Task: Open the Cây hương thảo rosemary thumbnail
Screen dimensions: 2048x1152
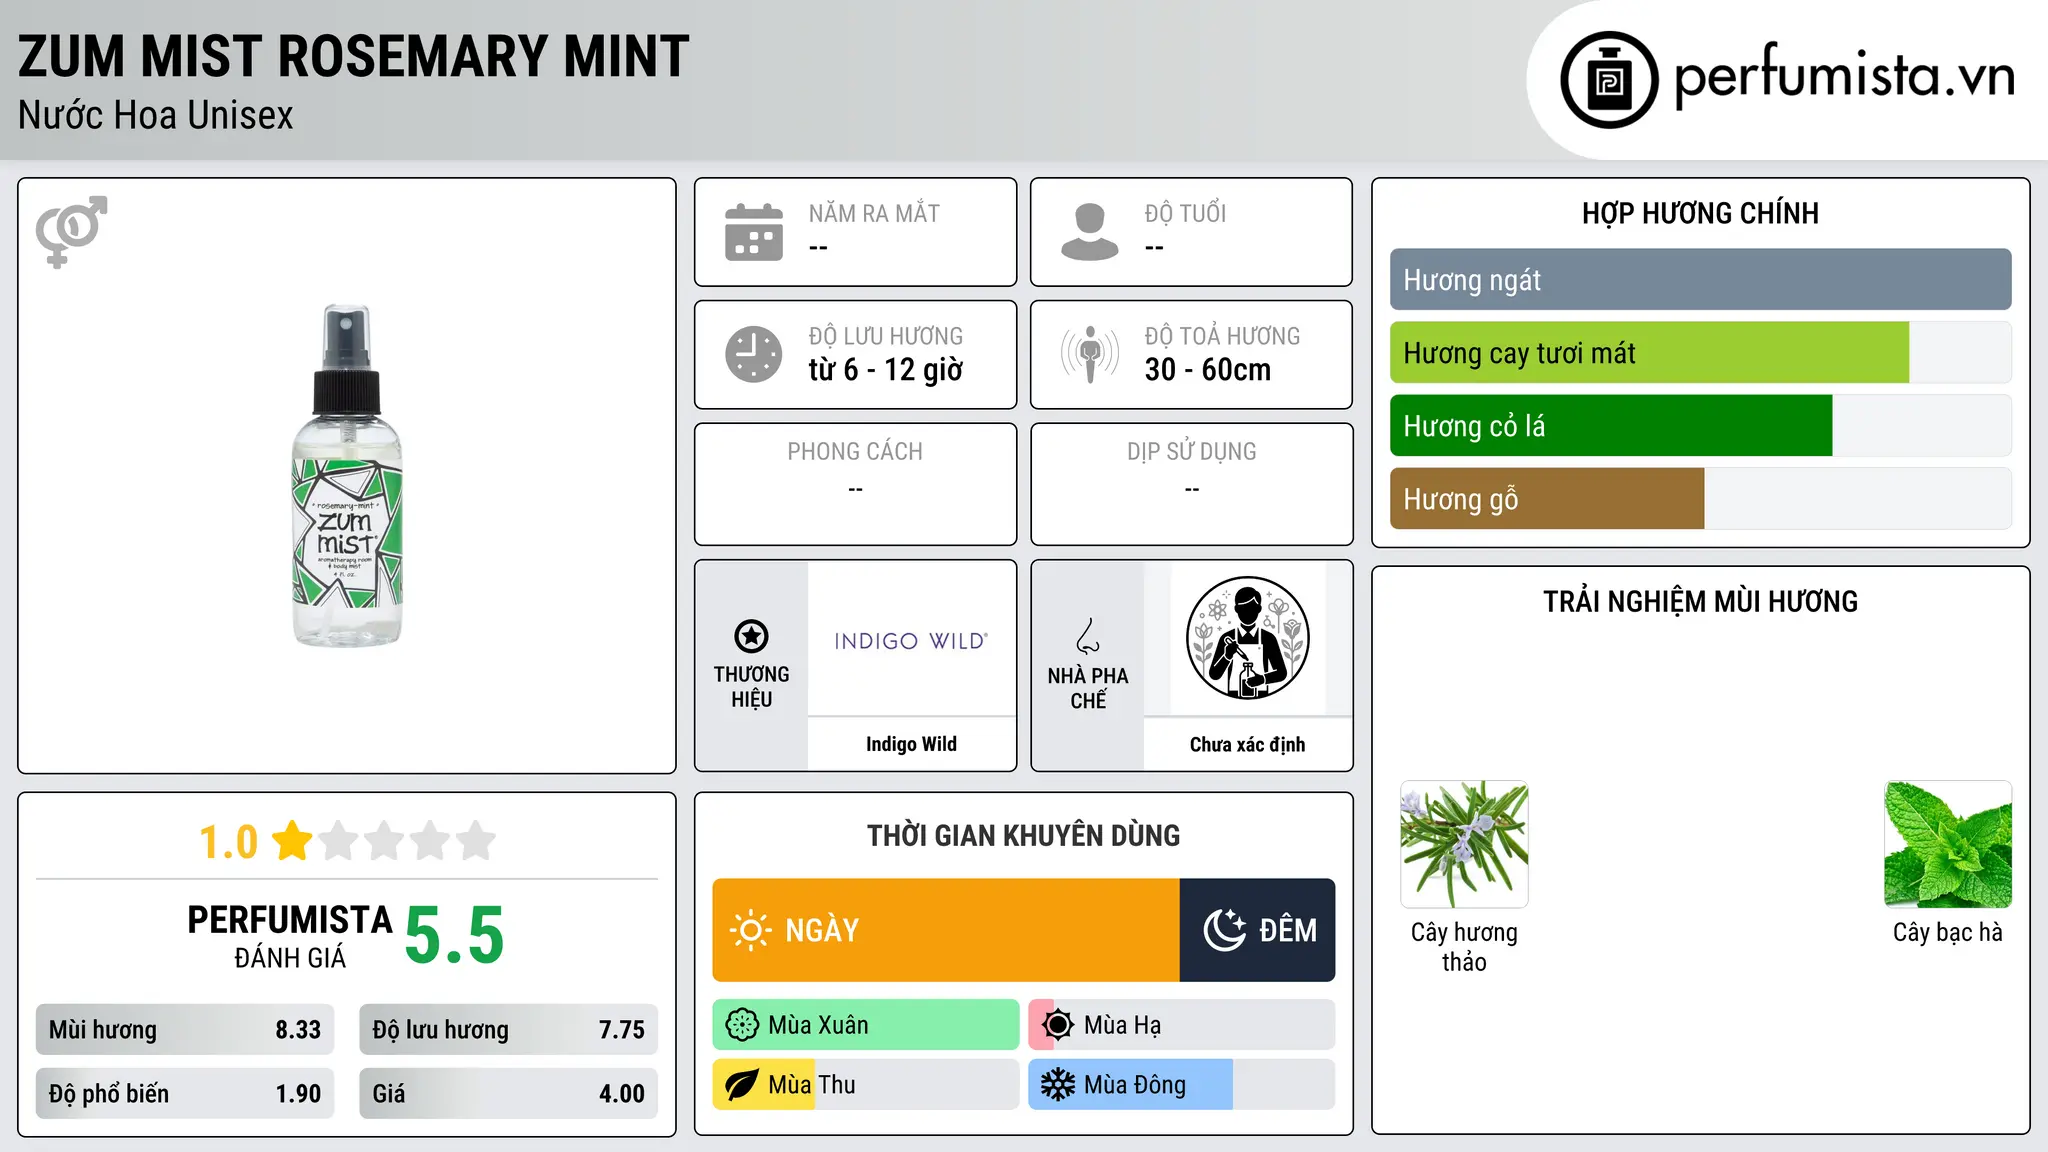Action: 1464,844
